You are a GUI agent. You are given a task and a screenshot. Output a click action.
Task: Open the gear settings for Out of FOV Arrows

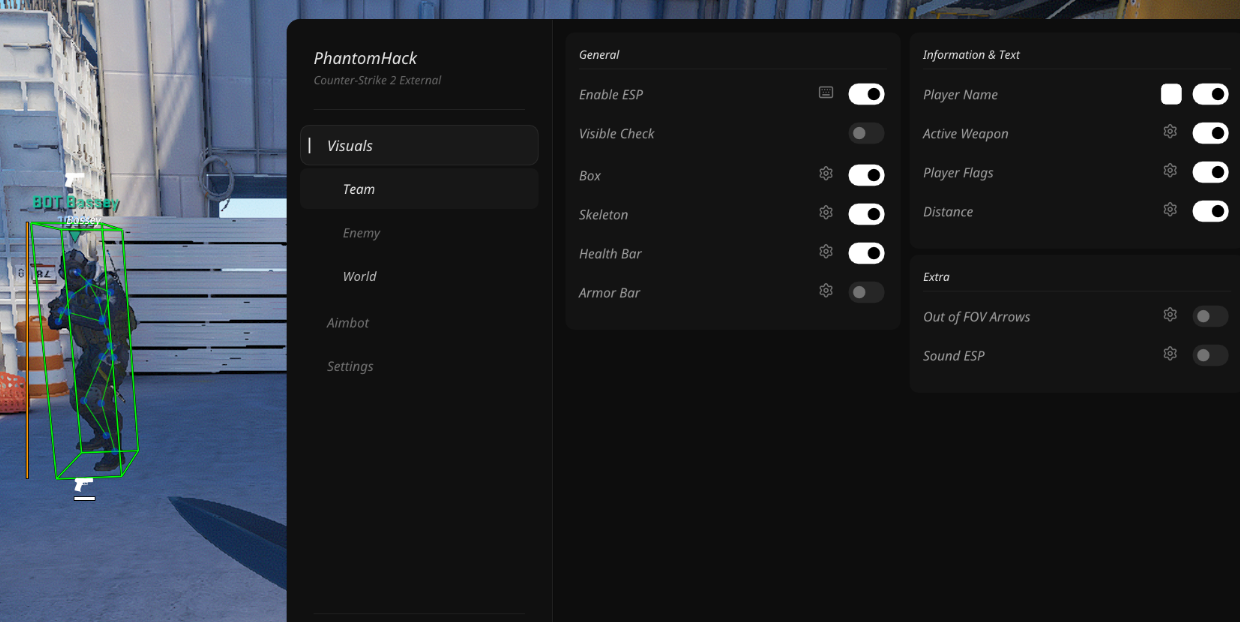(1170, 315)
